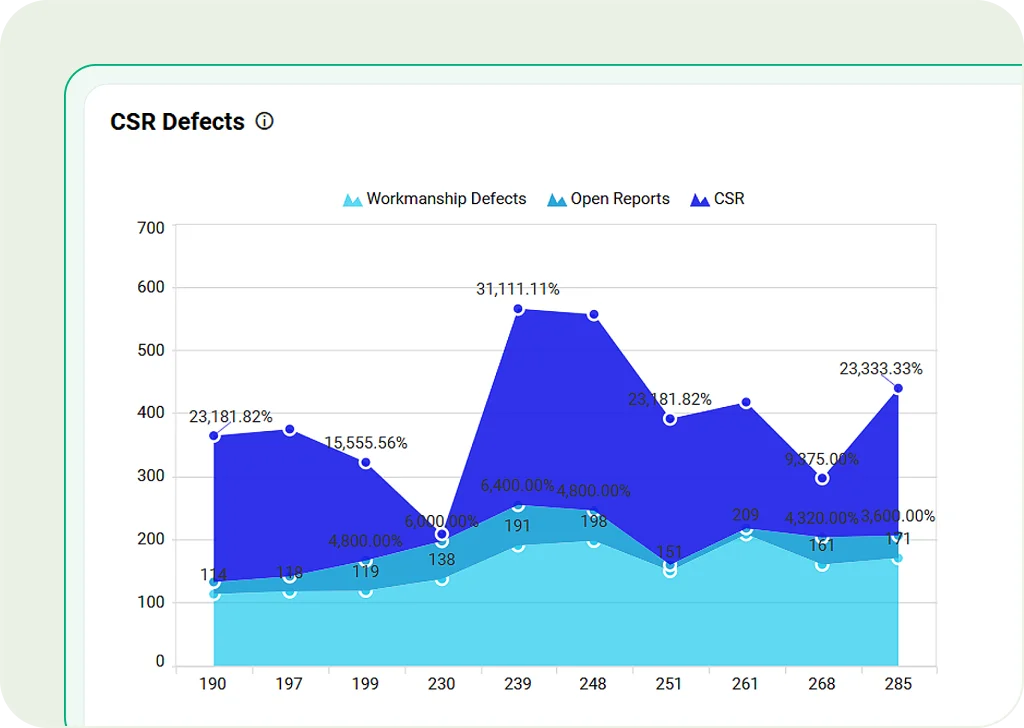Click the CSR data point above x-axis 248
Screen dimensions: 1024x728
pyautogui.click(x=594, y=315)
